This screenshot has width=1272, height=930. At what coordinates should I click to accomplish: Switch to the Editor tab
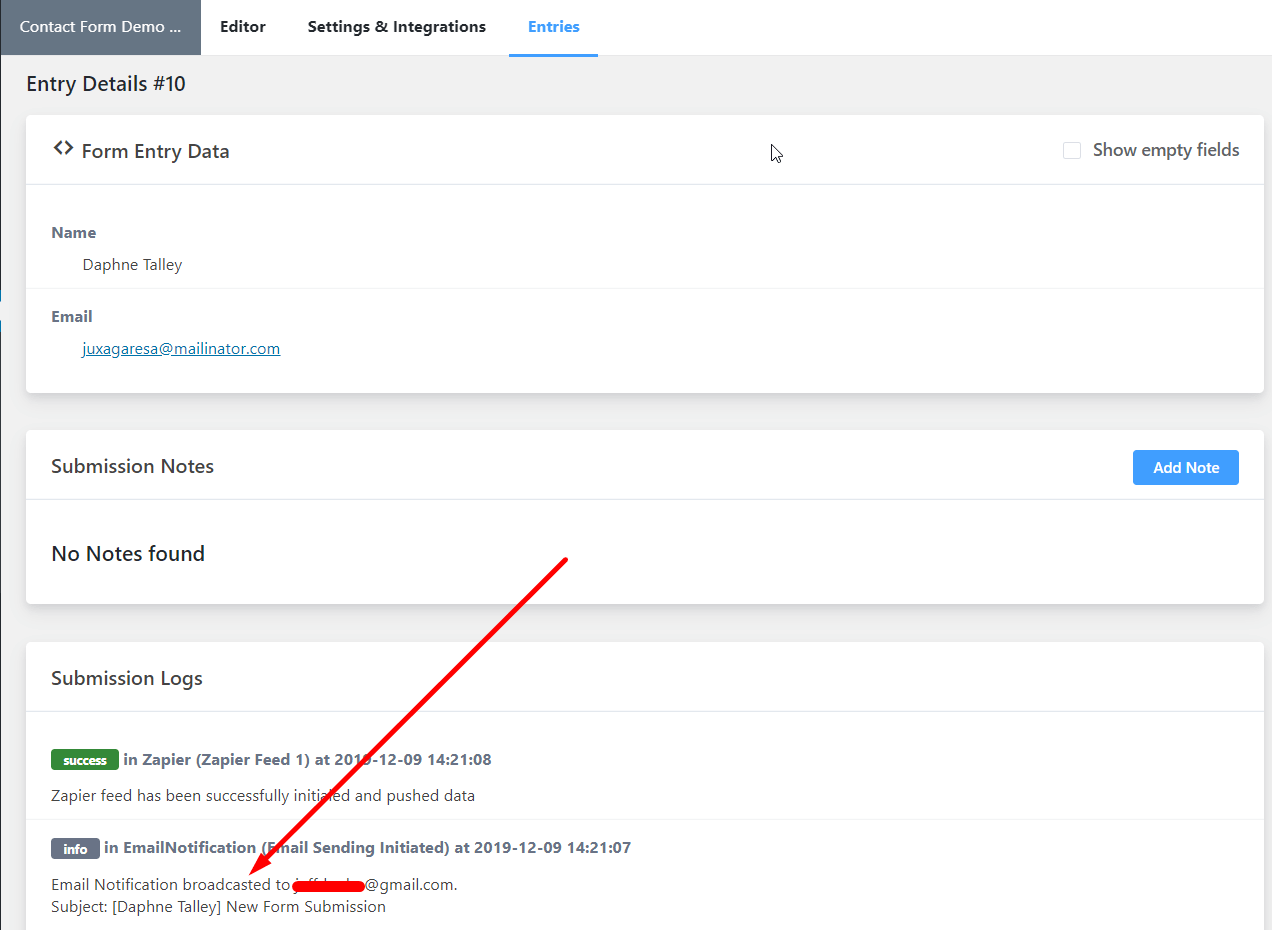243,27
